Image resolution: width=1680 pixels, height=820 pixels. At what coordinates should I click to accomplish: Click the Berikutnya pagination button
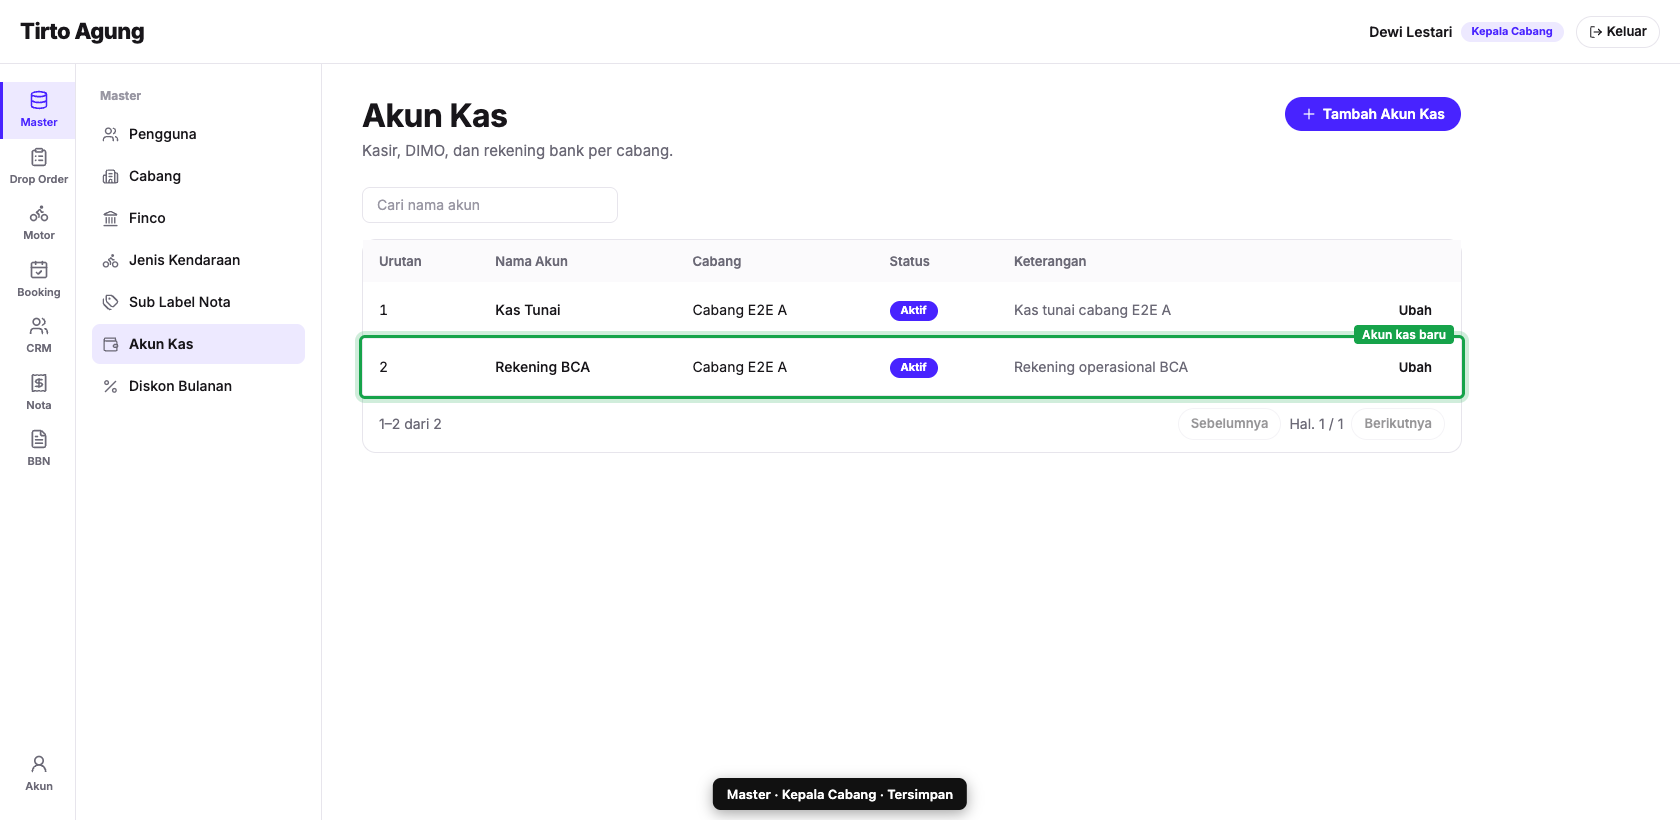(1398, 424)
